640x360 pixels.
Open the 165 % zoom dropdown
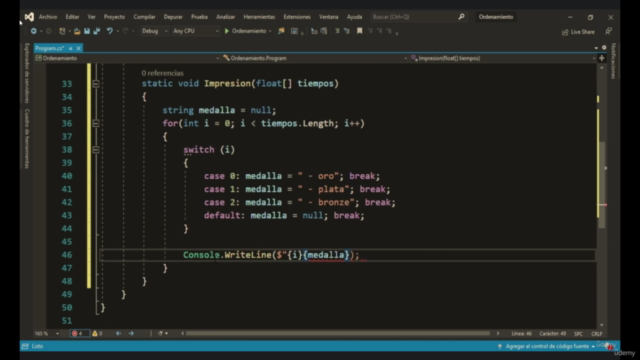(47, 333)
